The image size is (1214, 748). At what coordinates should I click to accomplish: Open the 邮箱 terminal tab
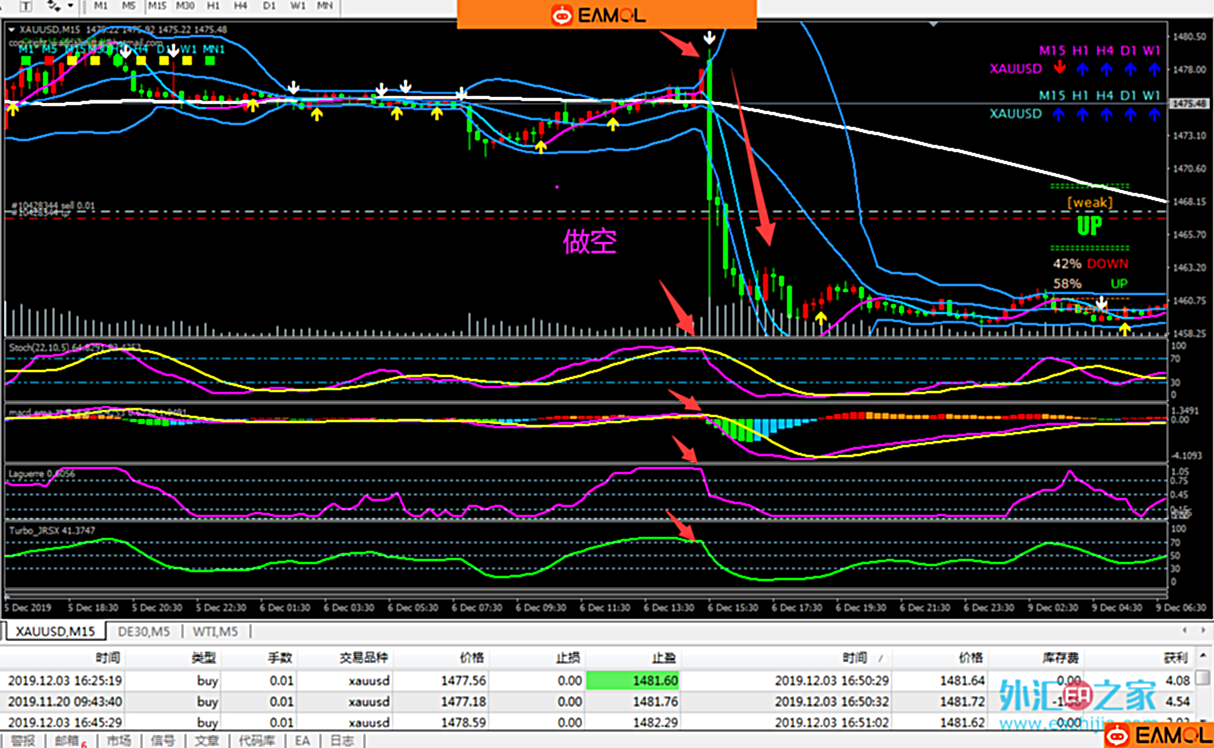(x=68, y=741)
